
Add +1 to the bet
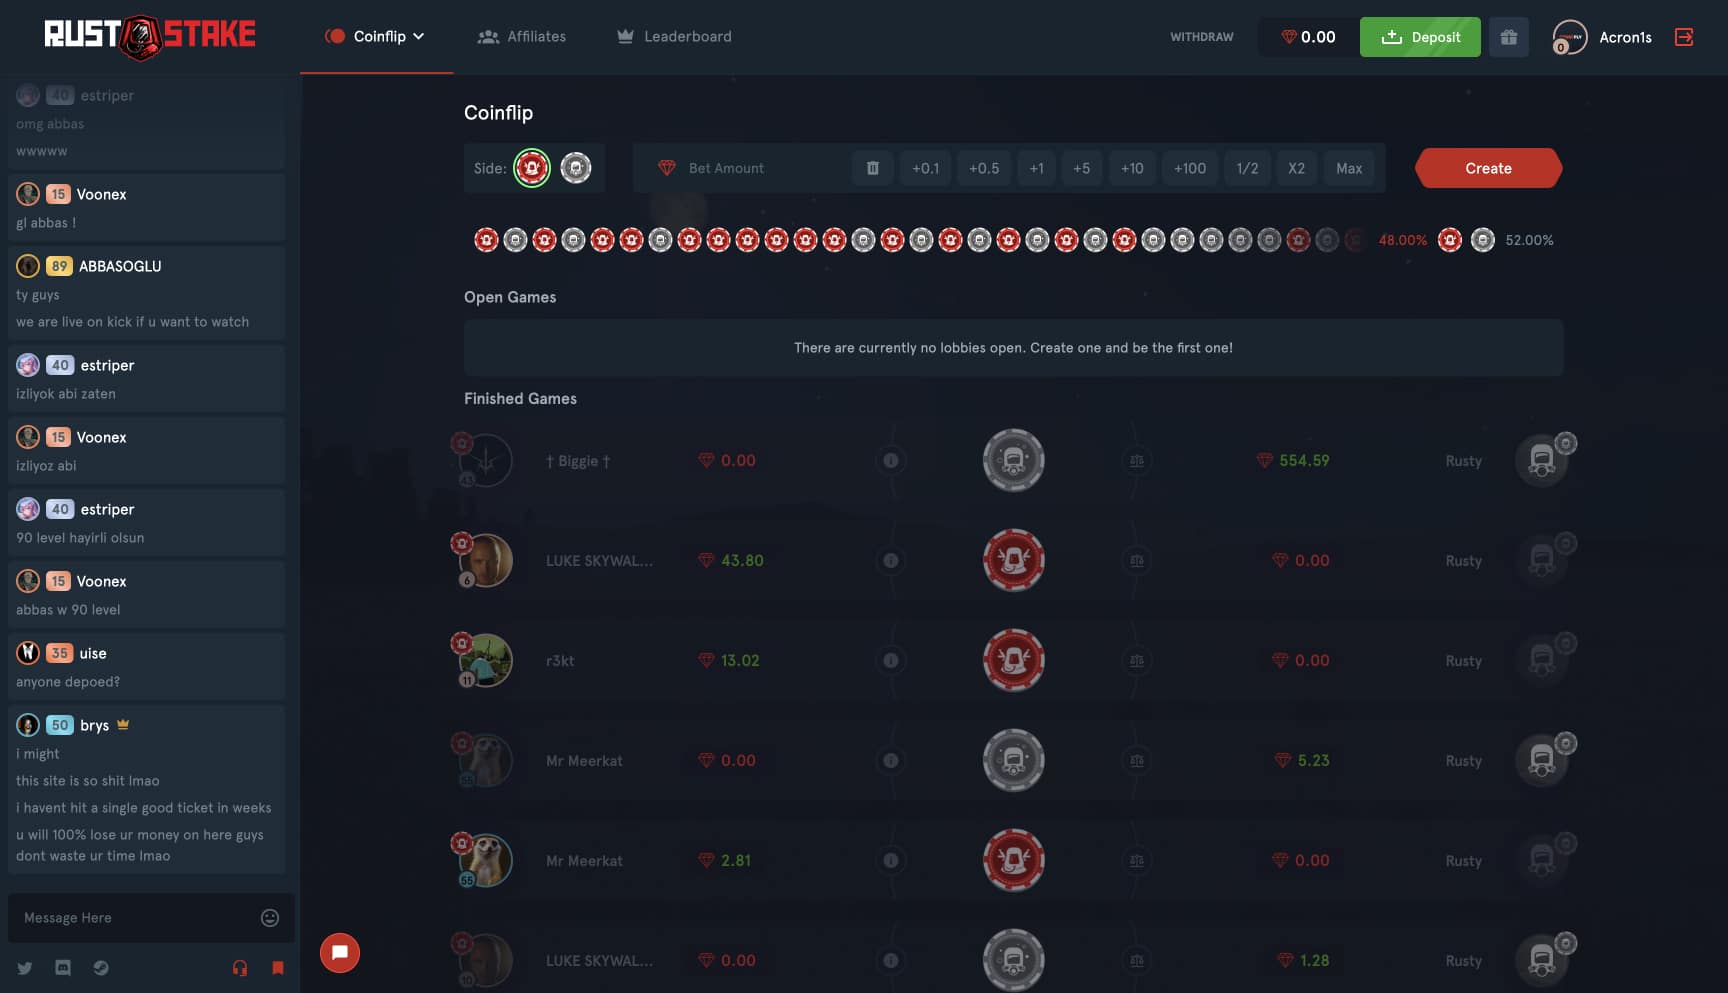pos(1037,168)
